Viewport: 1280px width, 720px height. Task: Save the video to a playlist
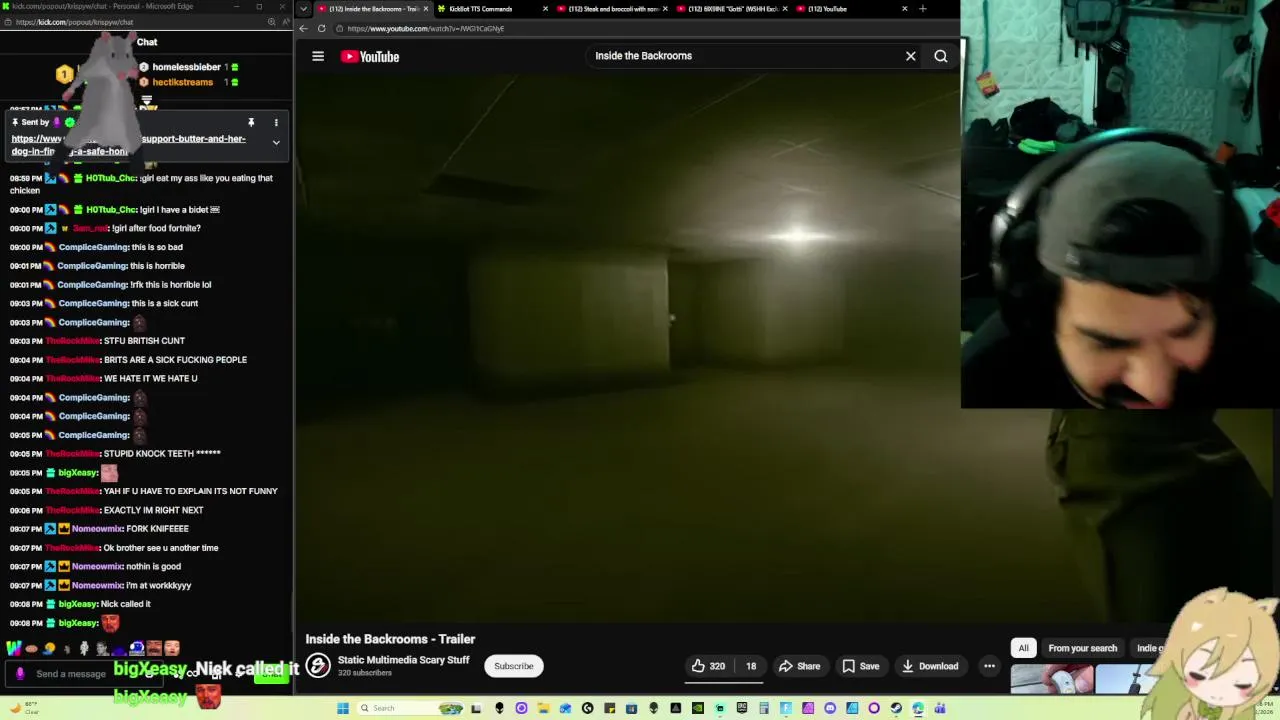point(860,666)
